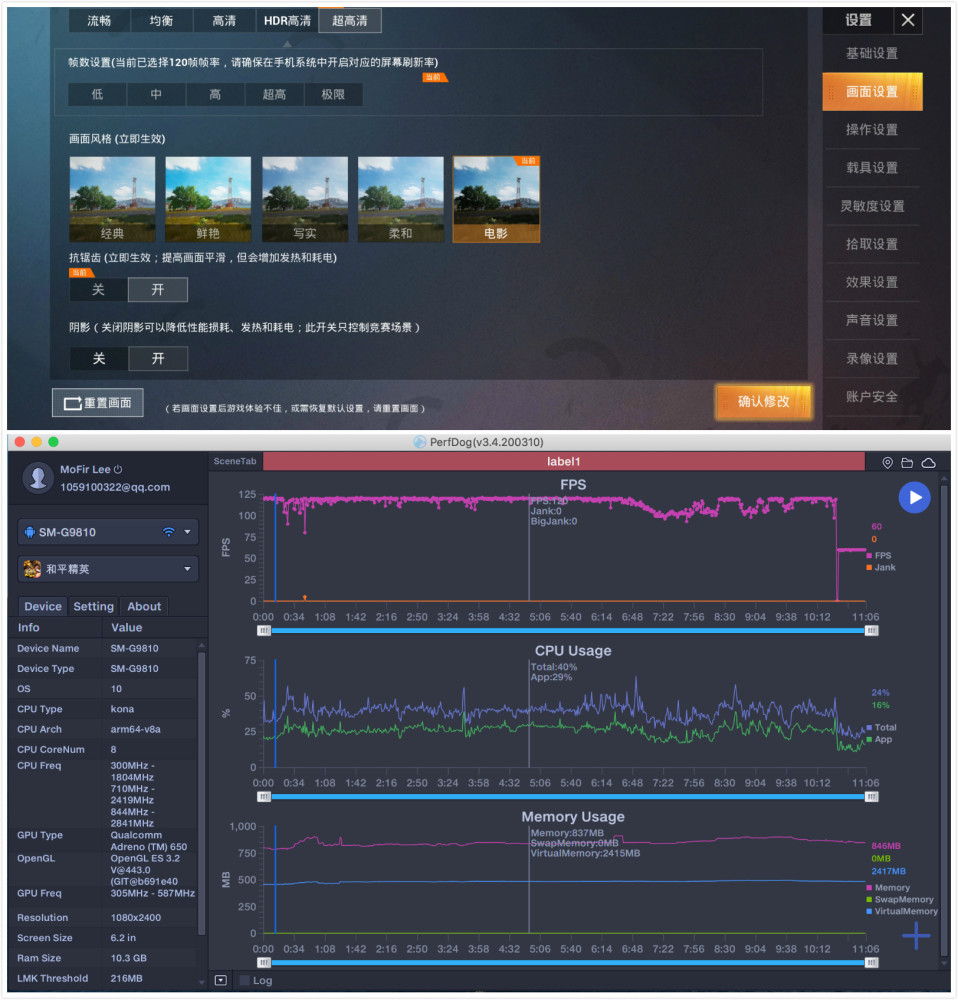Open 画面设置 in settings sidebar
The width and height of the screenshot is (958, 1000).
tap(872, 91)
